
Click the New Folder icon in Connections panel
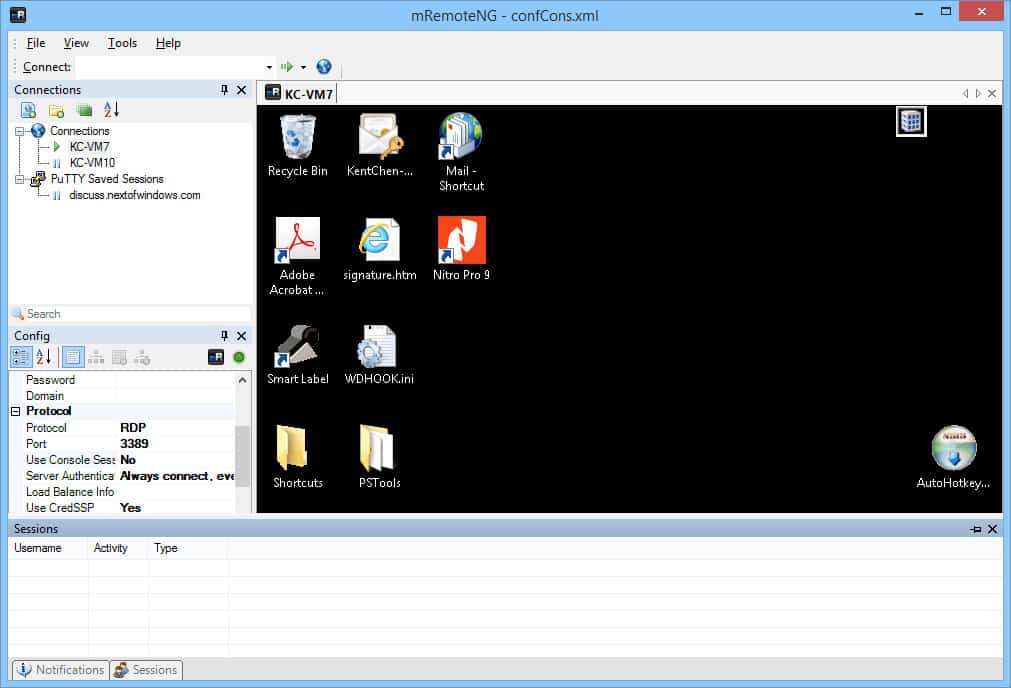(55, 109)
